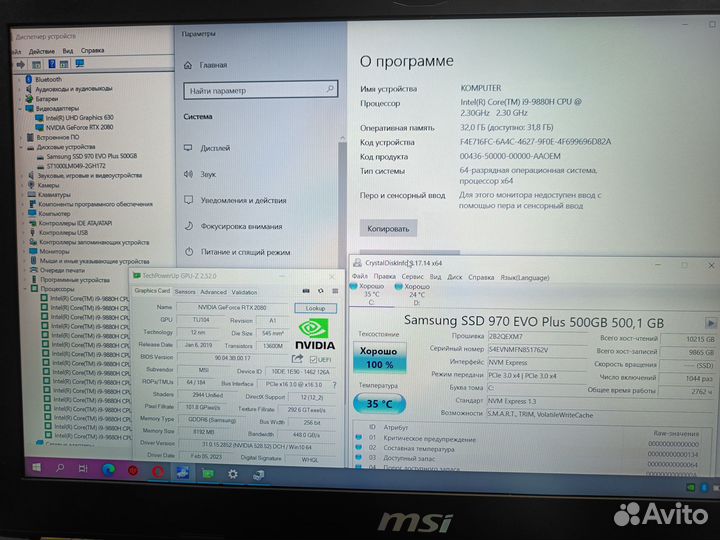Click the scan hardware monitor icon in Device Manager toolbar
Image resolution: width=720 pixels, height=540 pixels.
click(79, 63)
